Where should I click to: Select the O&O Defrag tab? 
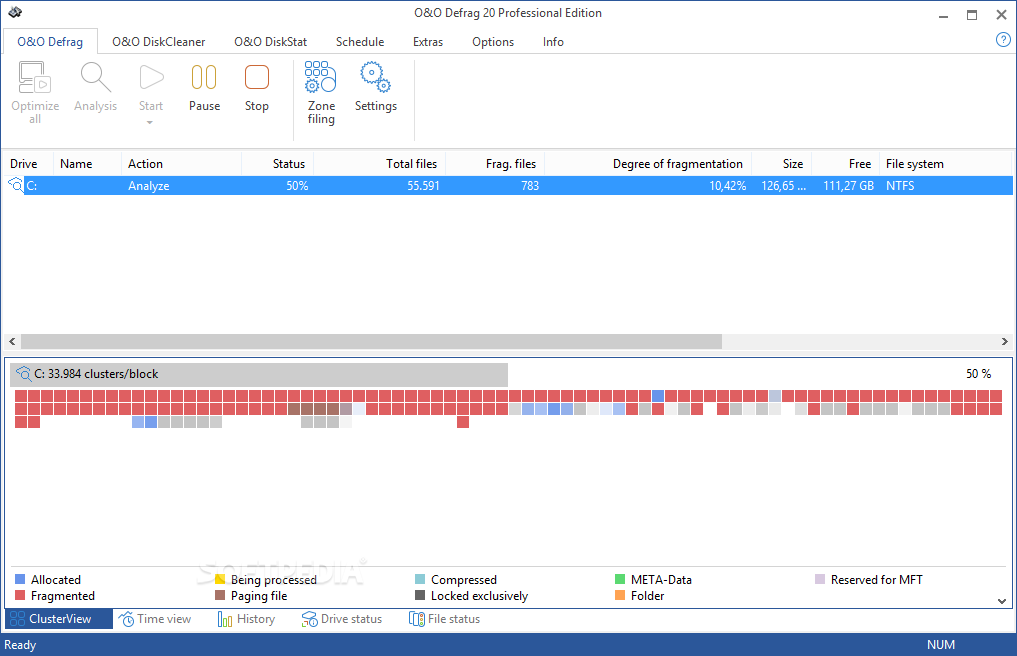(x=50, y=42)
